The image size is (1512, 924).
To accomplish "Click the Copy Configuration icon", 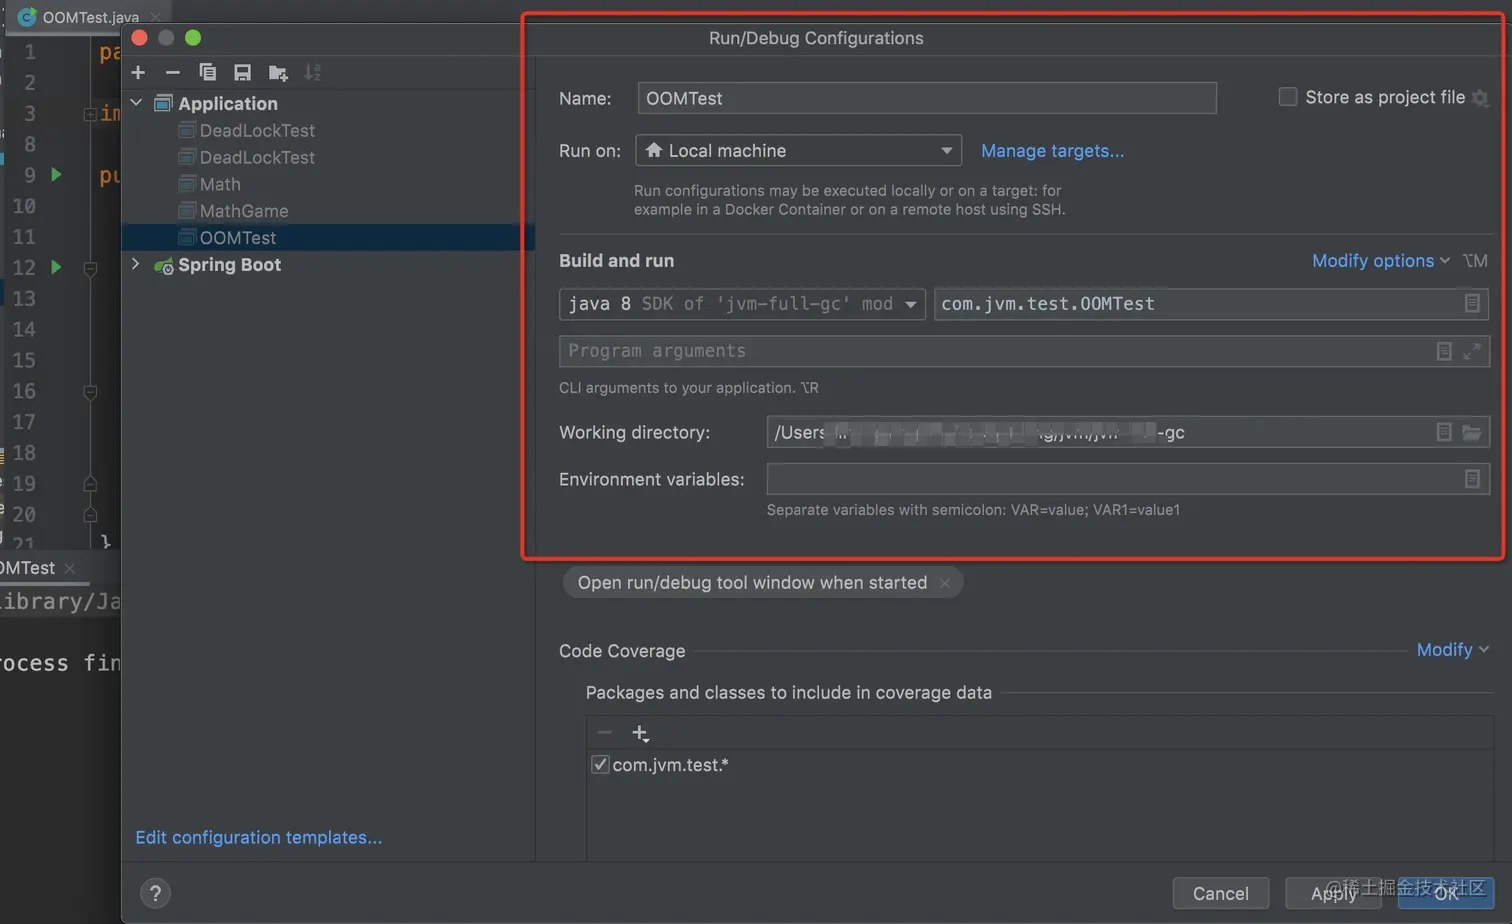I will pos(207,72).
